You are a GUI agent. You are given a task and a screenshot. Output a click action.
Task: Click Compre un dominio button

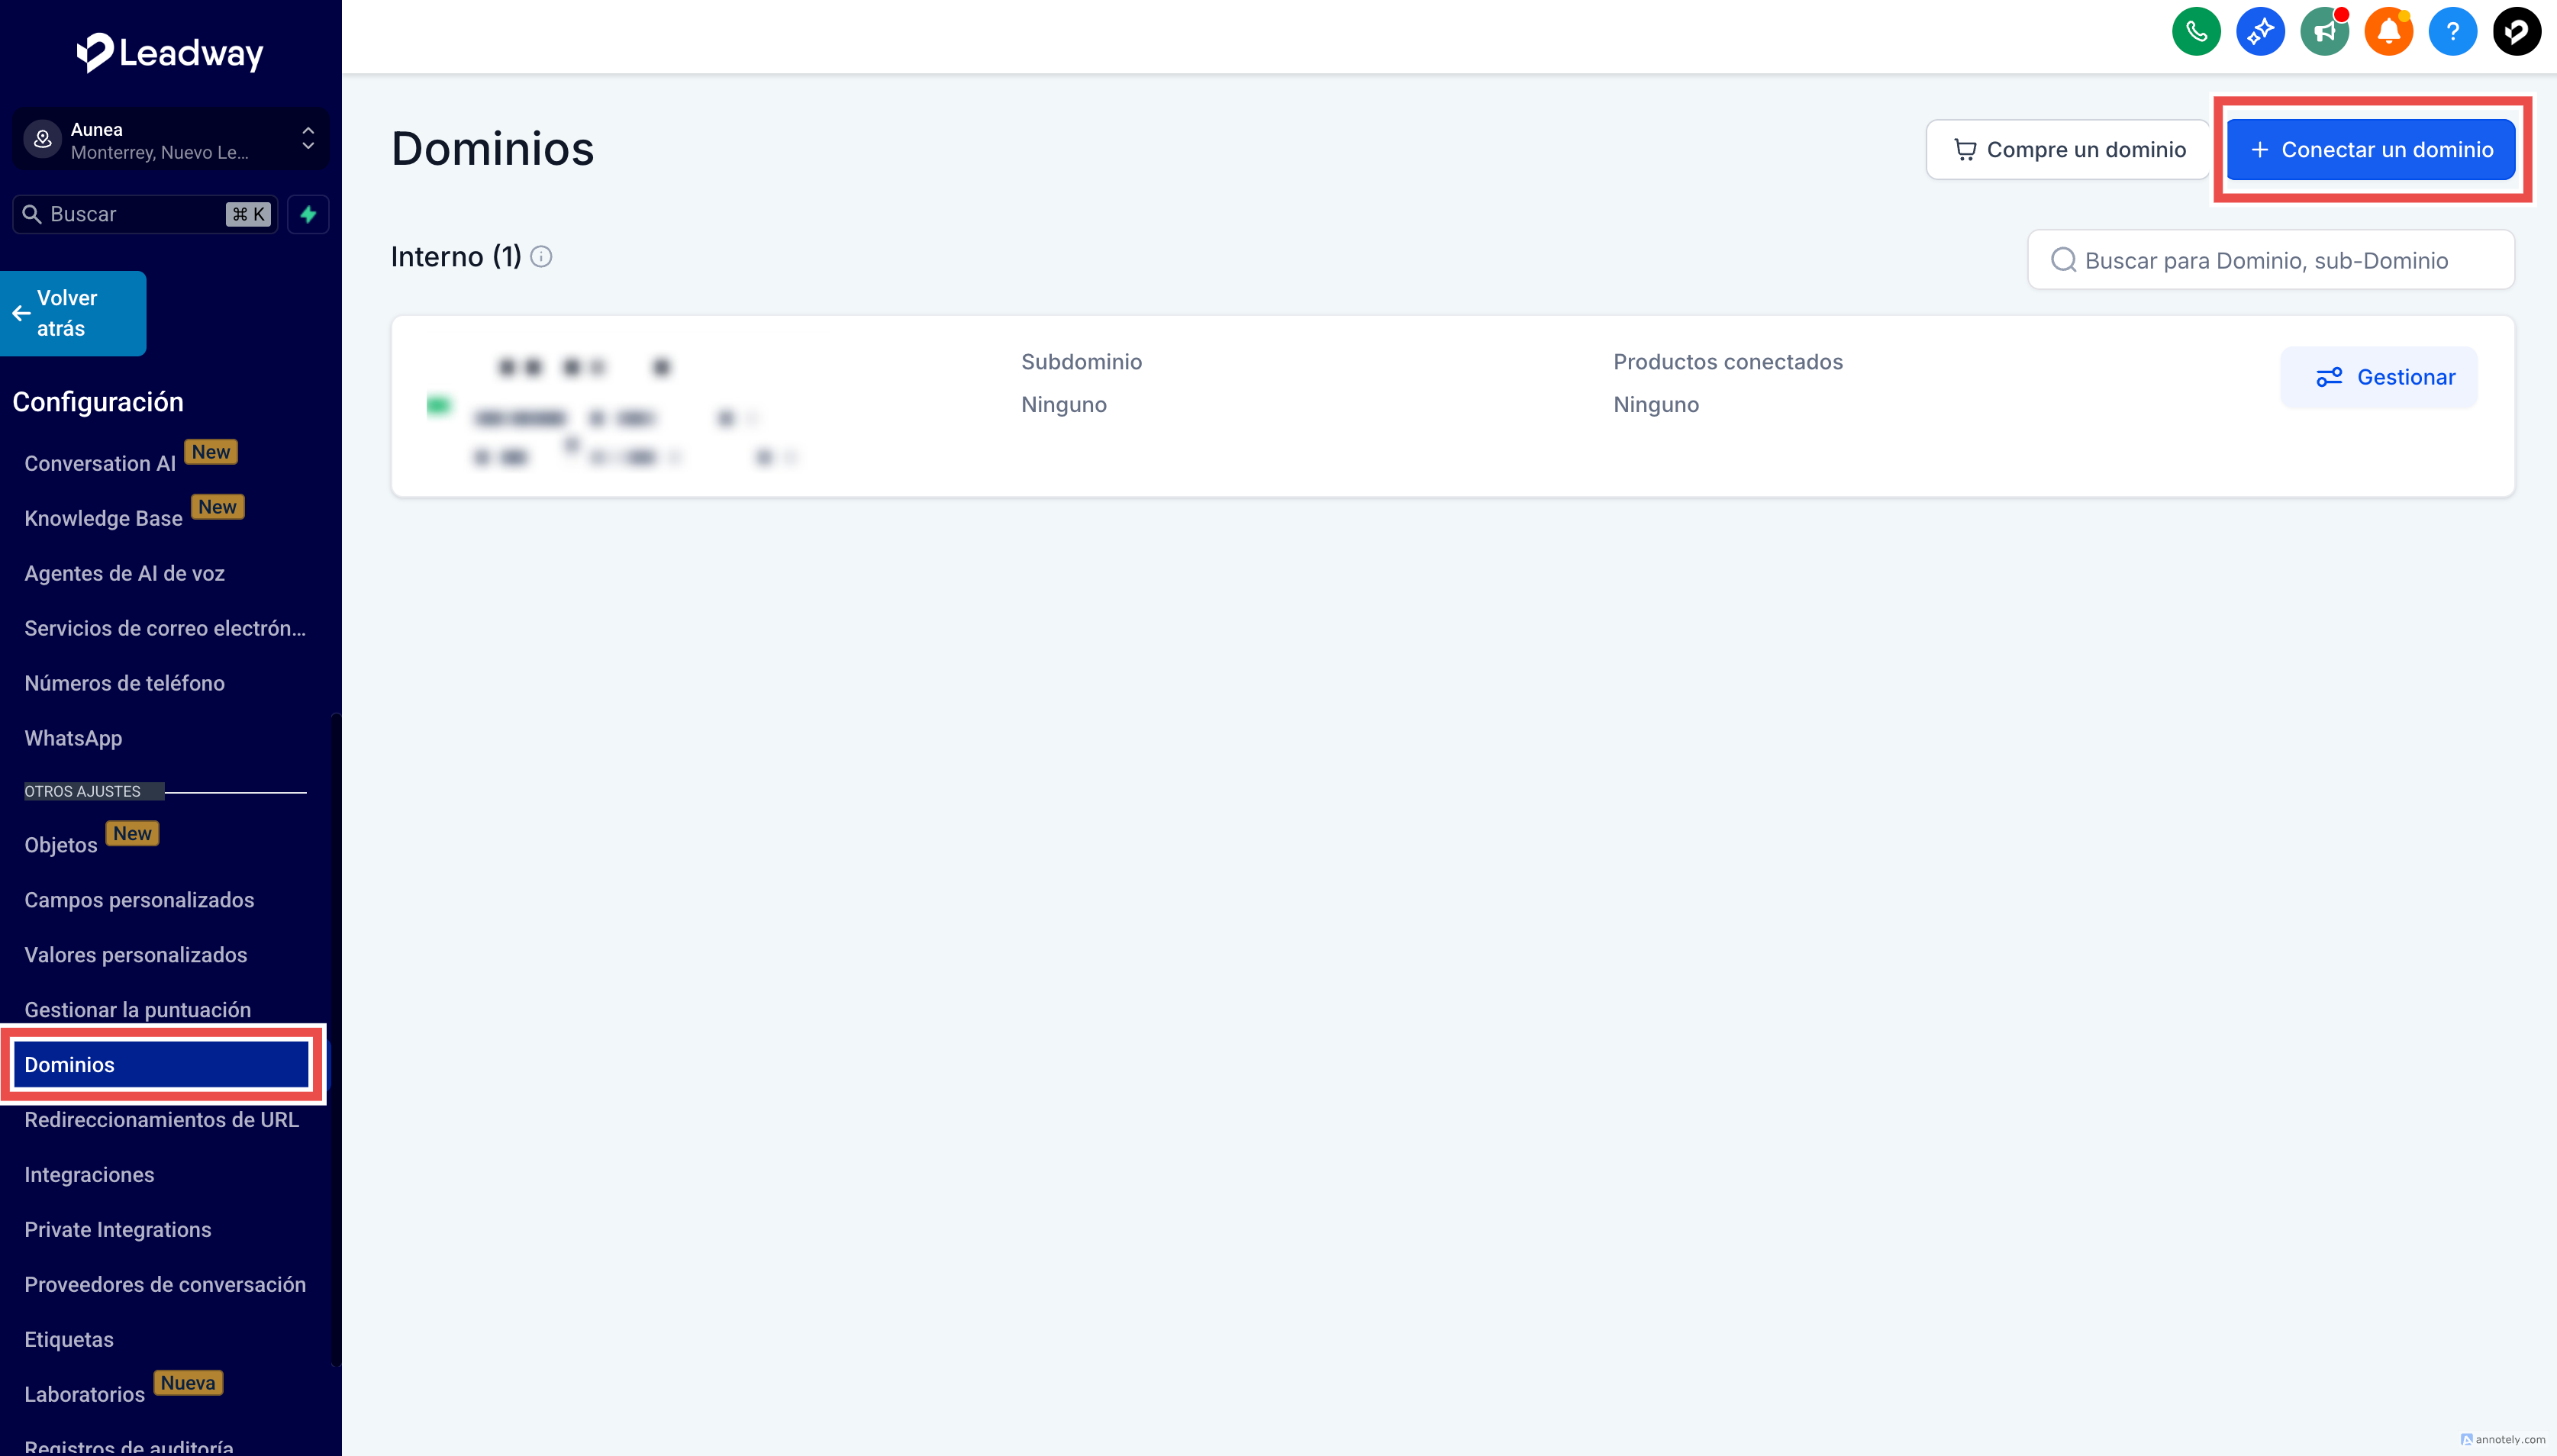click(2068, 150)
